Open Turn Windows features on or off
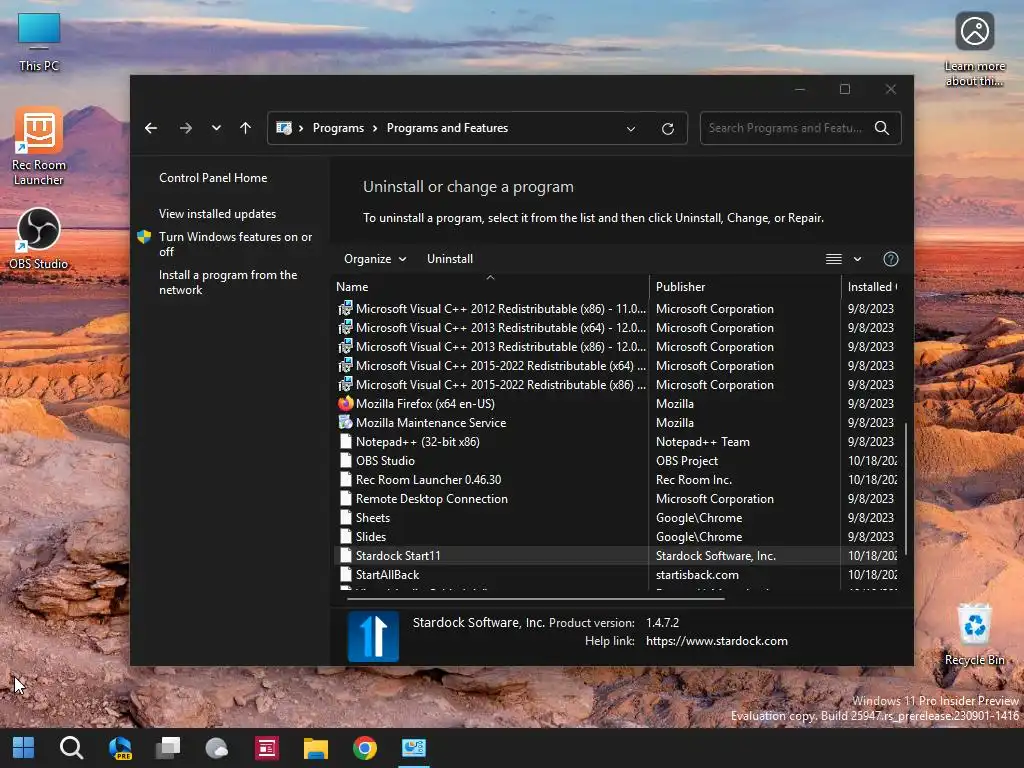This screenshot has height=768, width=1024. click(235, 244)
